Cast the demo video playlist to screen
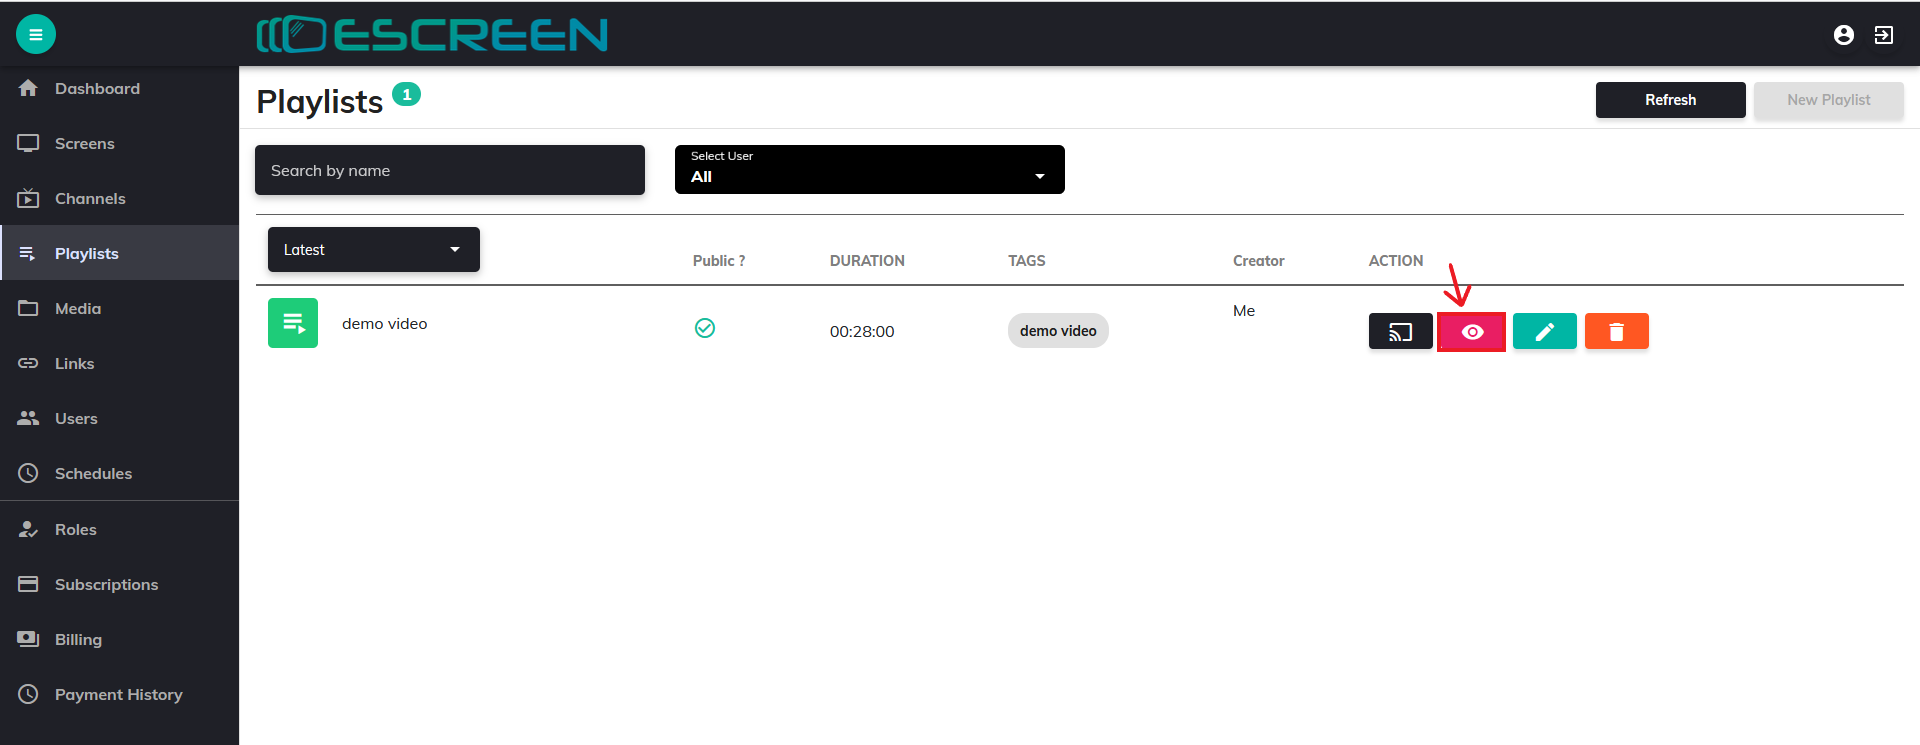 1400,332
